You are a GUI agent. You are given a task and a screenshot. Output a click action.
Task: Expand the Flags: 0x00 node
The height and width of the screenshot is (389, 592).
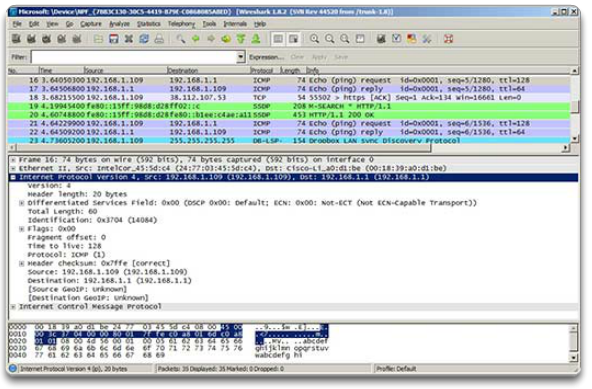pyautogui.click(x=22, y=229)
